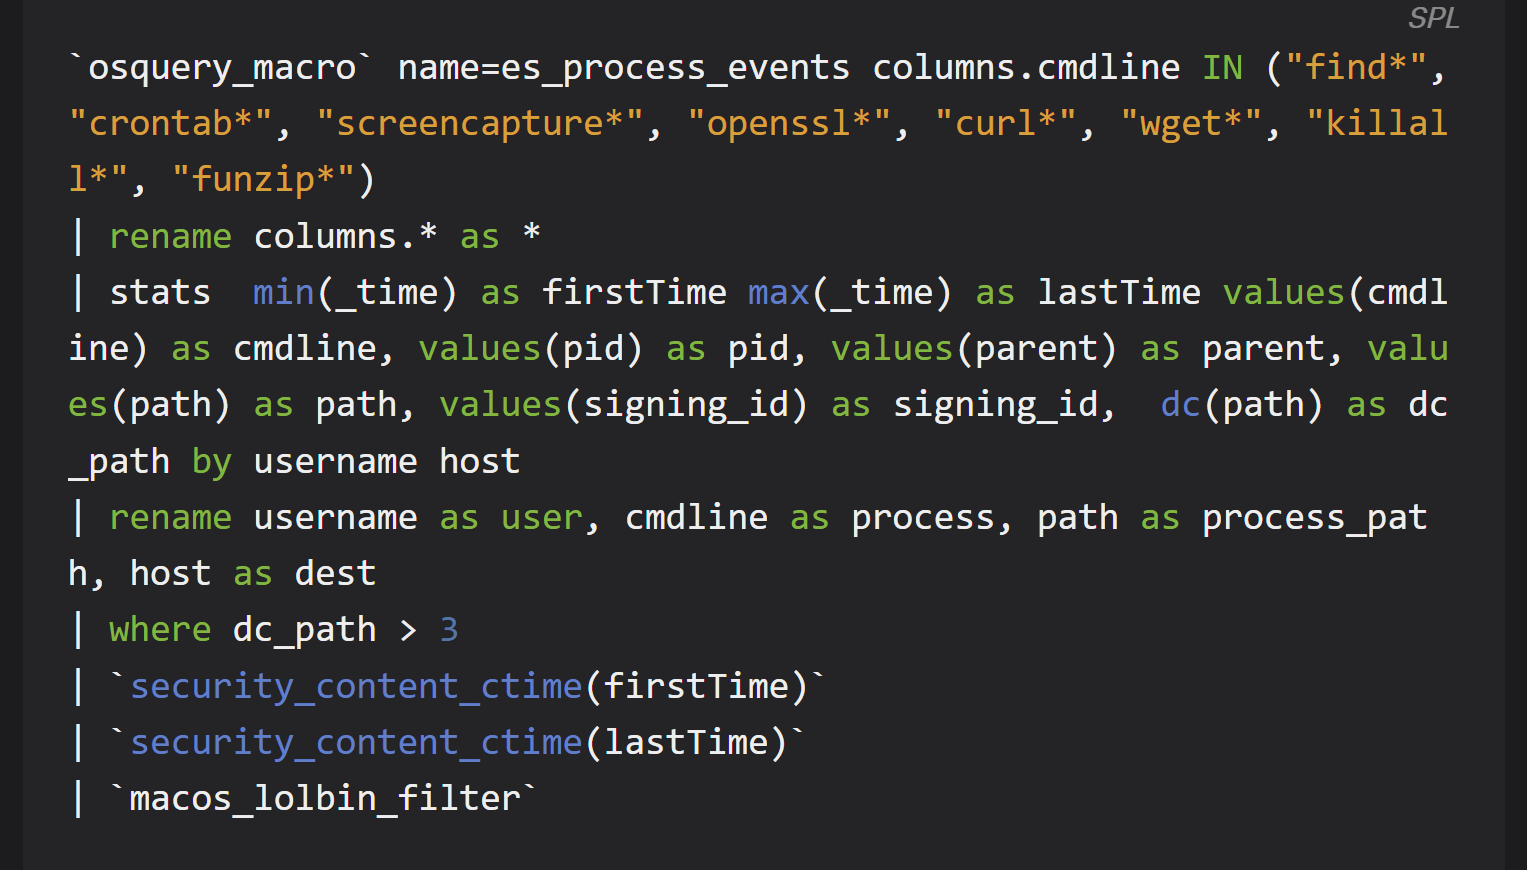Click the "crontab*" string value

[x=170, y=124]
